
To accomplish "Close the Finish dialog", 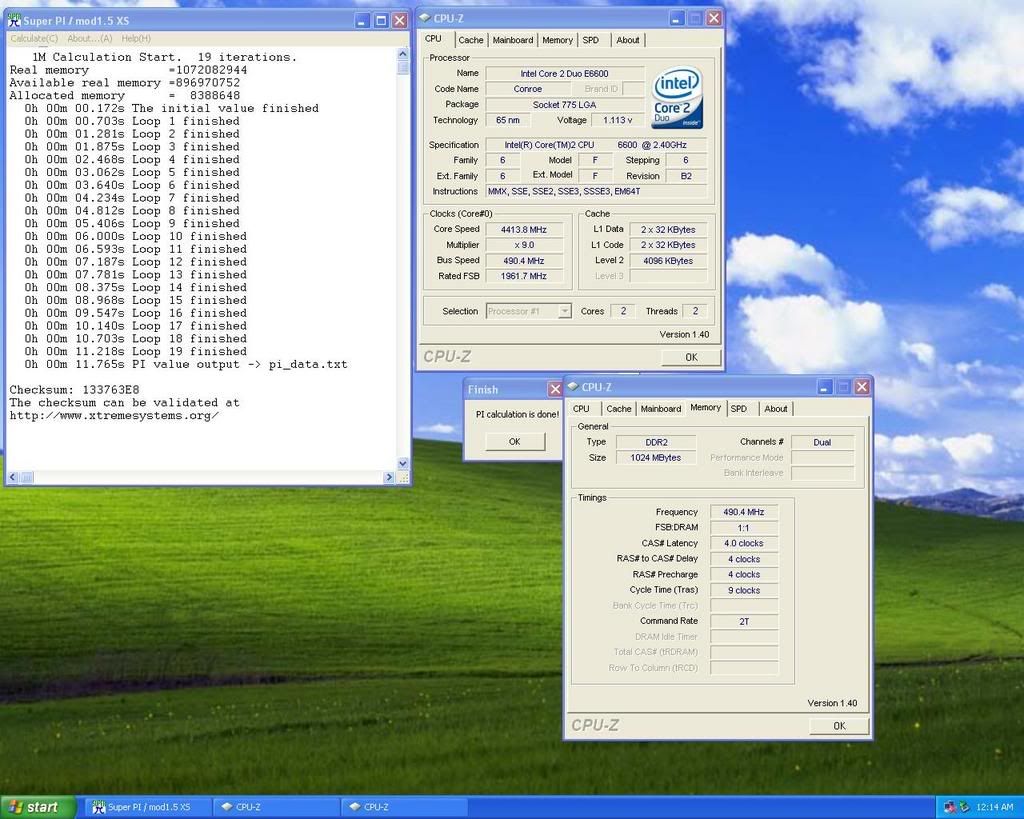I will (555, 389).
